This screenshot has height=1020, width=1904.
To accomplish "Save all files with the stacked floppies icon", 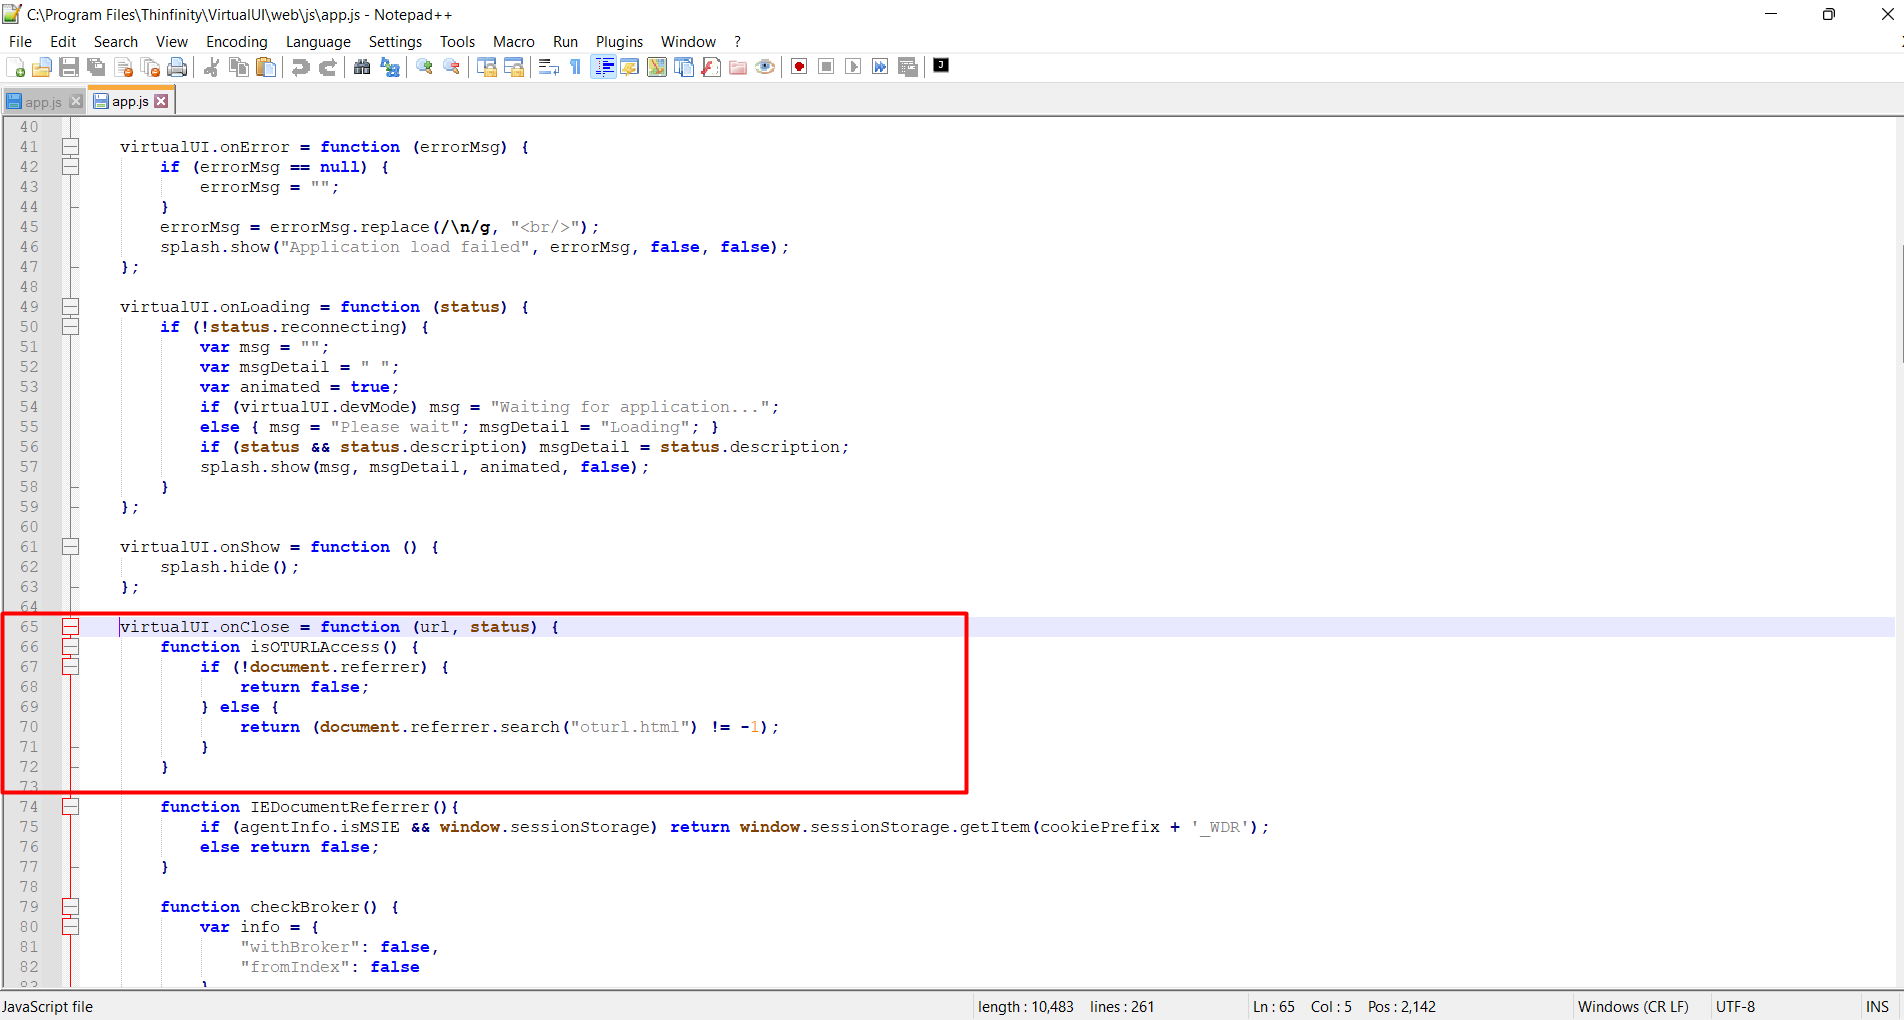I will (96, 67).
